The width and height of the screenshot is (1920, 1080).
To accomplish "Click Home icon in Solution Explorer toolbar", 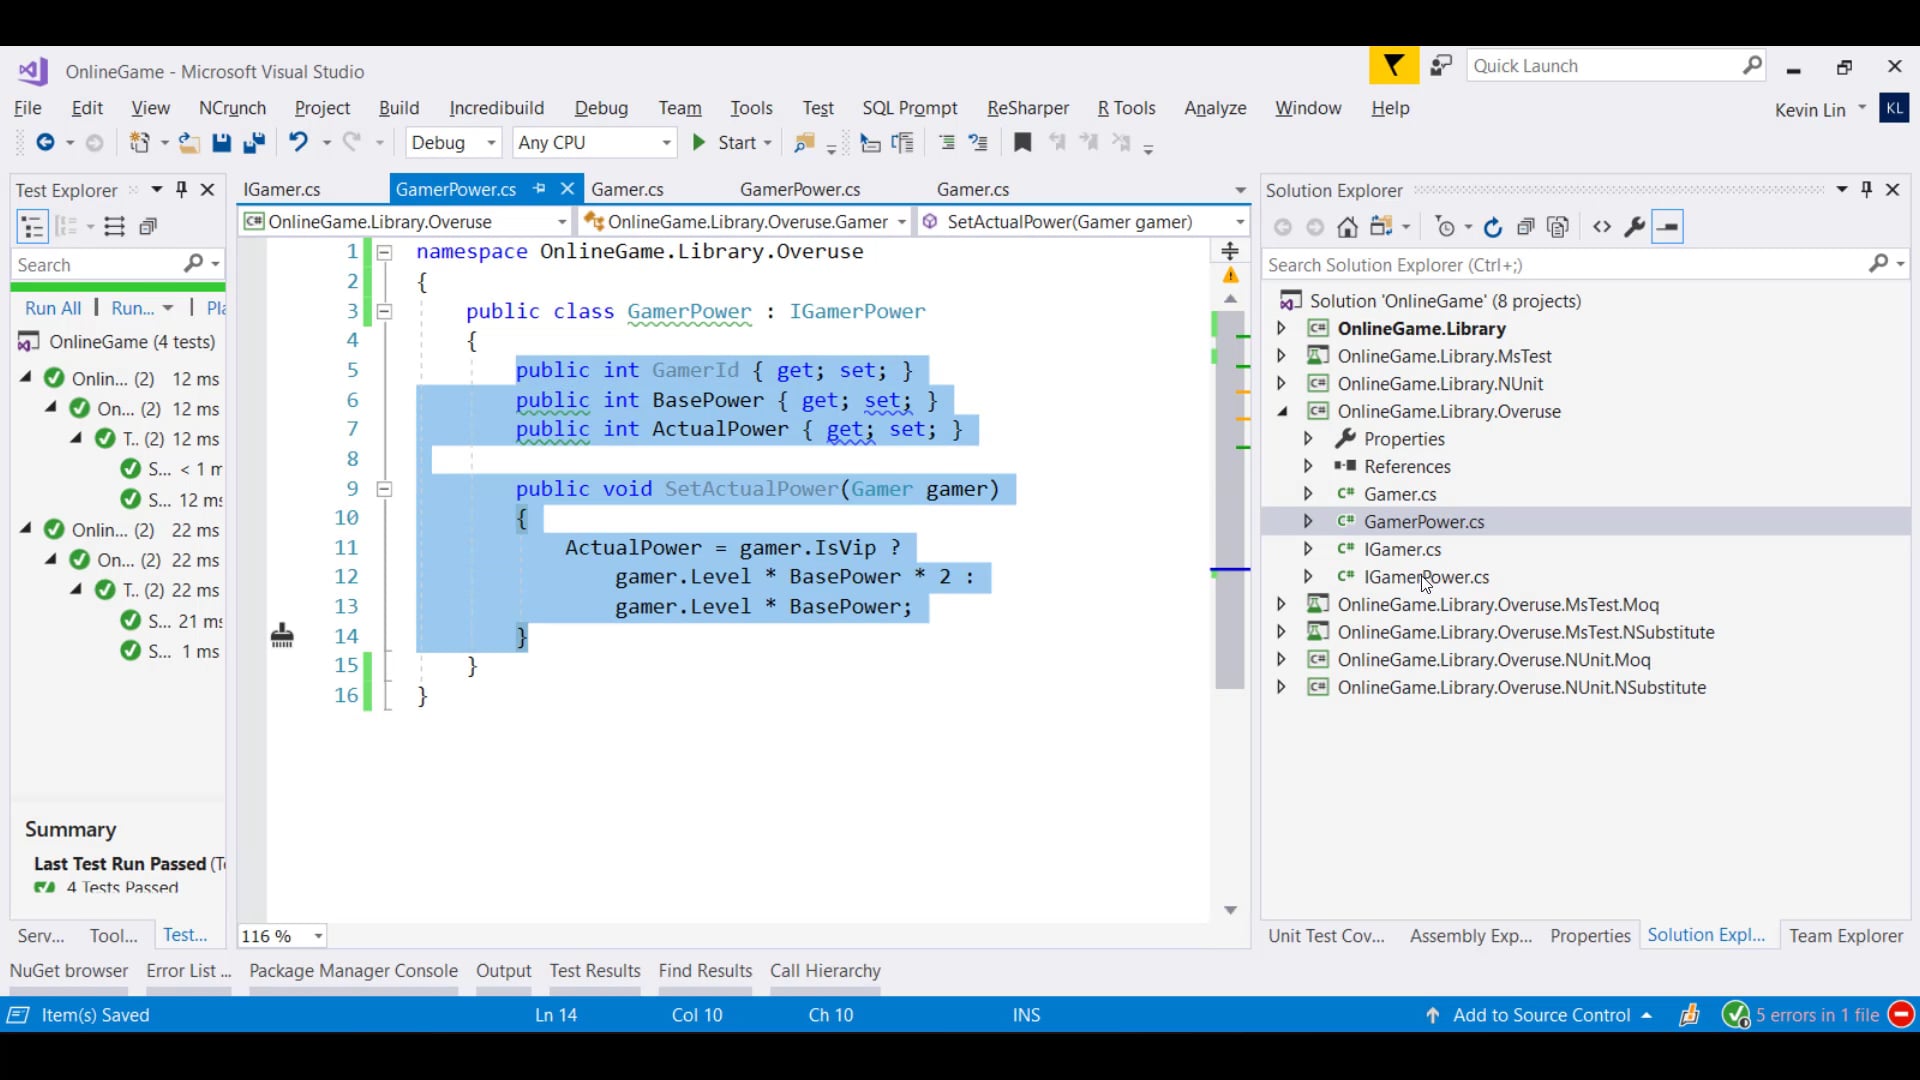I will pyautogui.click(x=1347, y=228).
